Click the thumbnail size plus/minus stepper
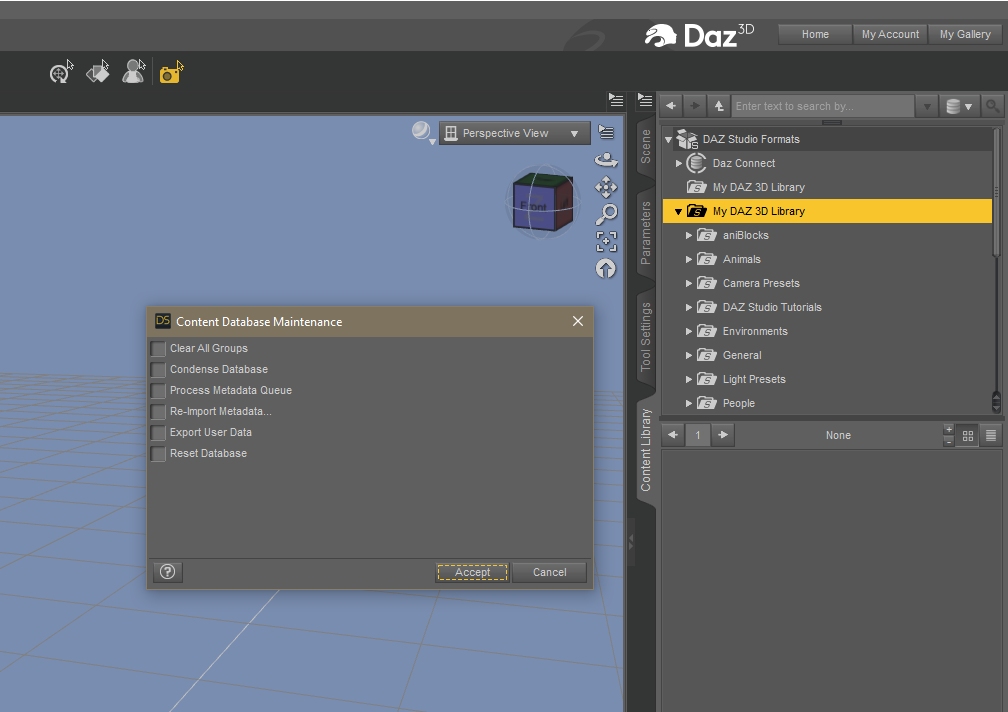 948,435
